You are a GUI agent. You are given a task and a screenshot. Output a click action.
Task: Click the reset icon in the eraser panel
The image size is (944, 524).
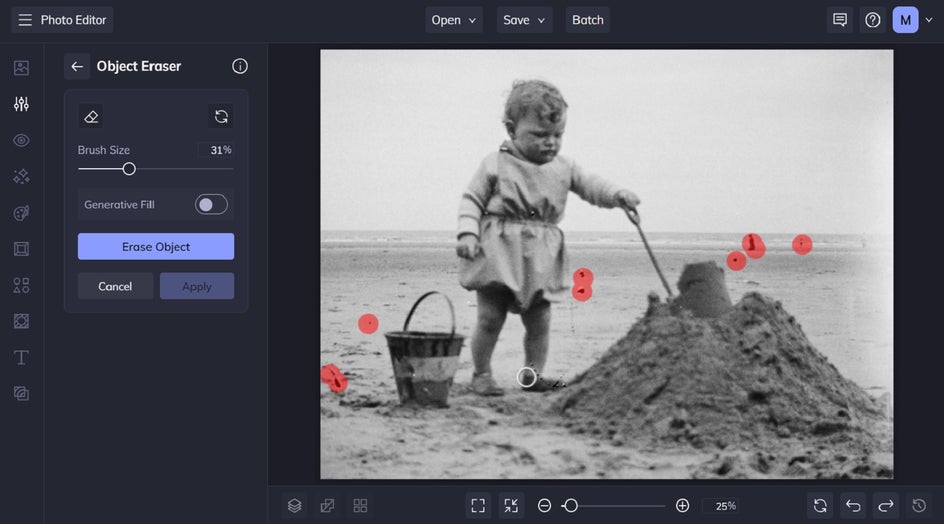pyautogui.click(x=221, y=117)
